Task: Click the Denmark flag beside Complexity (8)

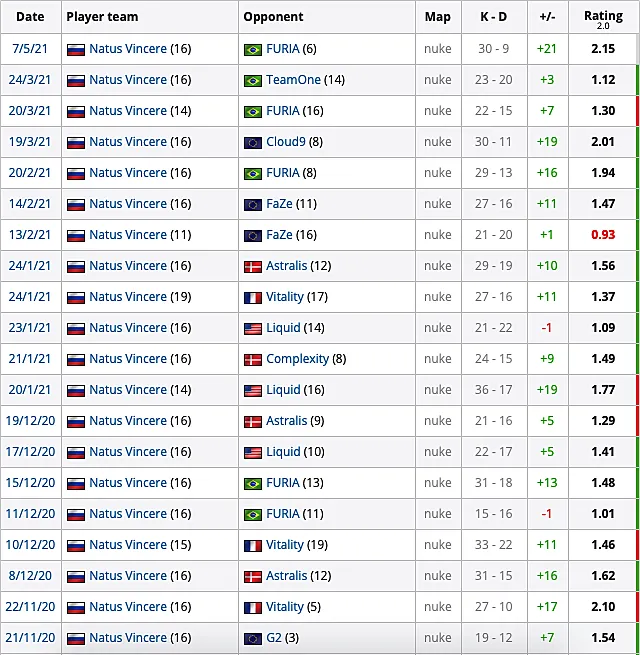Action: (x=253, y=360)
